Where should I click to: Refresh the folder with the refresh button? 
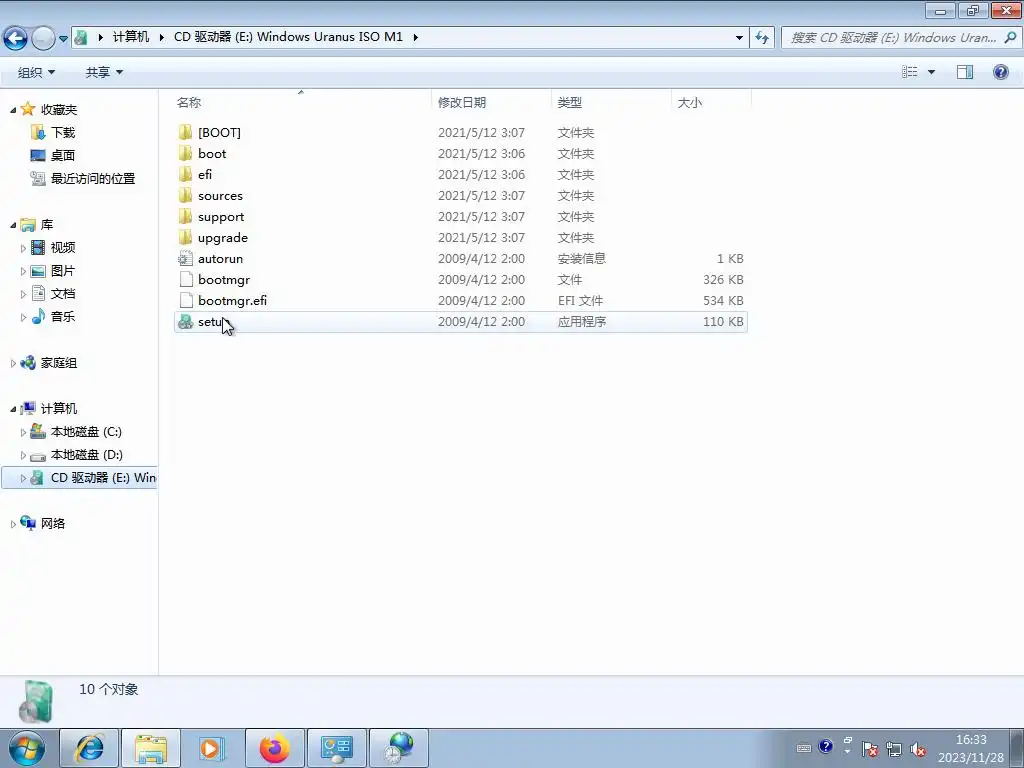point(762,38)
